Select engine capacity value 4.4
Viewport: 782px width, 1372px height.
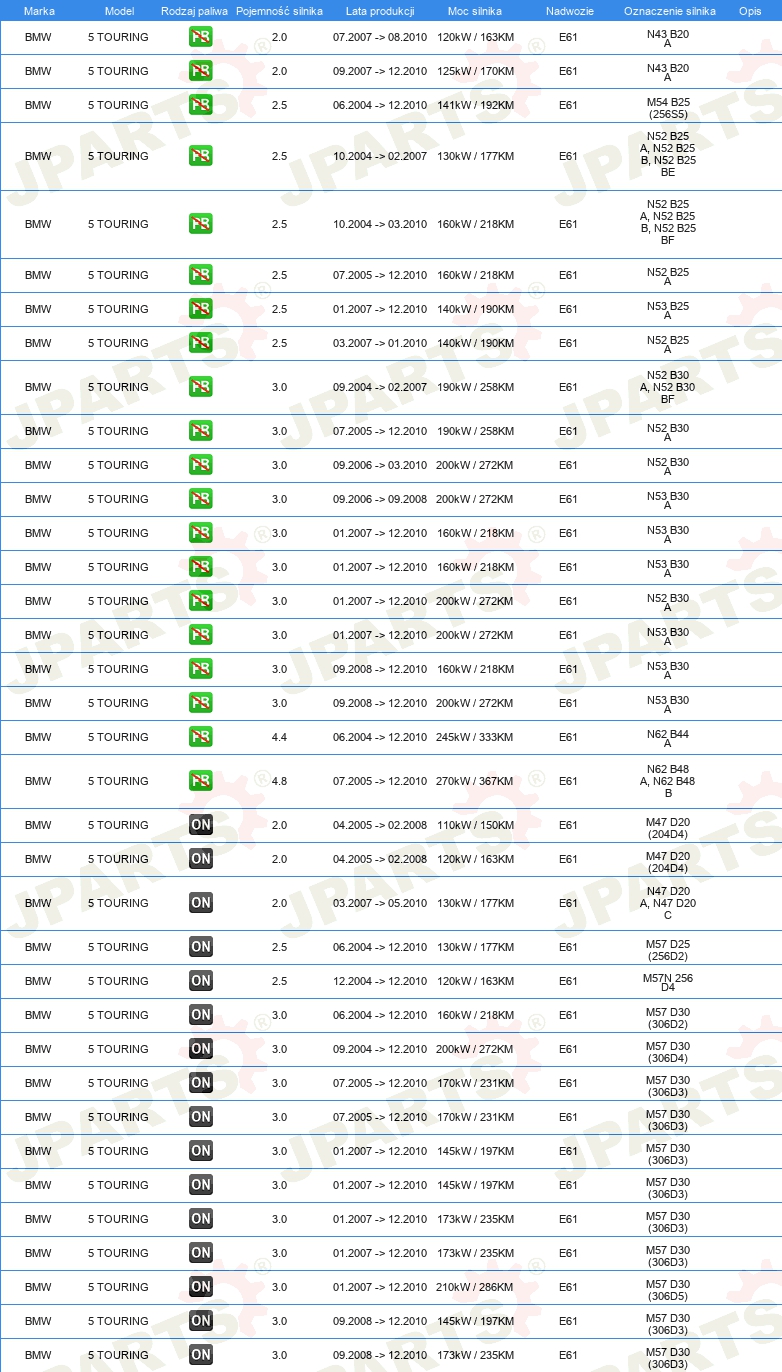click(279, 737)
